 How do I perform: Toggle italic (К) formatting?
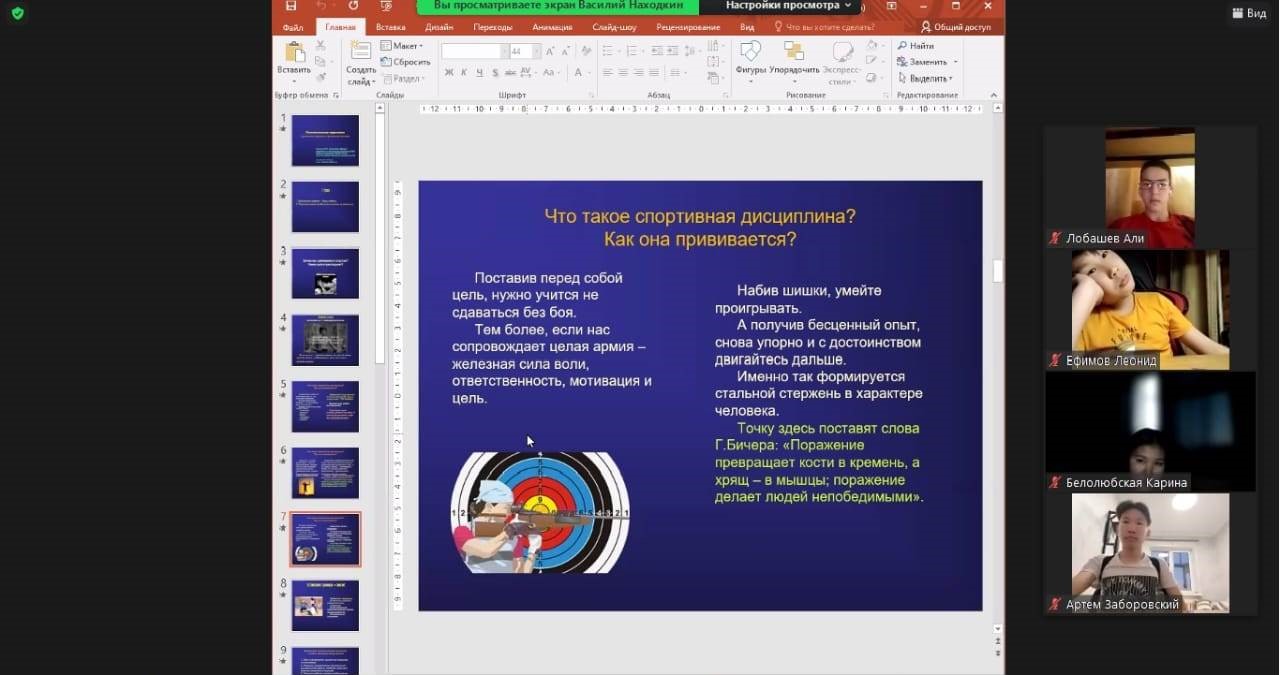(464, 72)
